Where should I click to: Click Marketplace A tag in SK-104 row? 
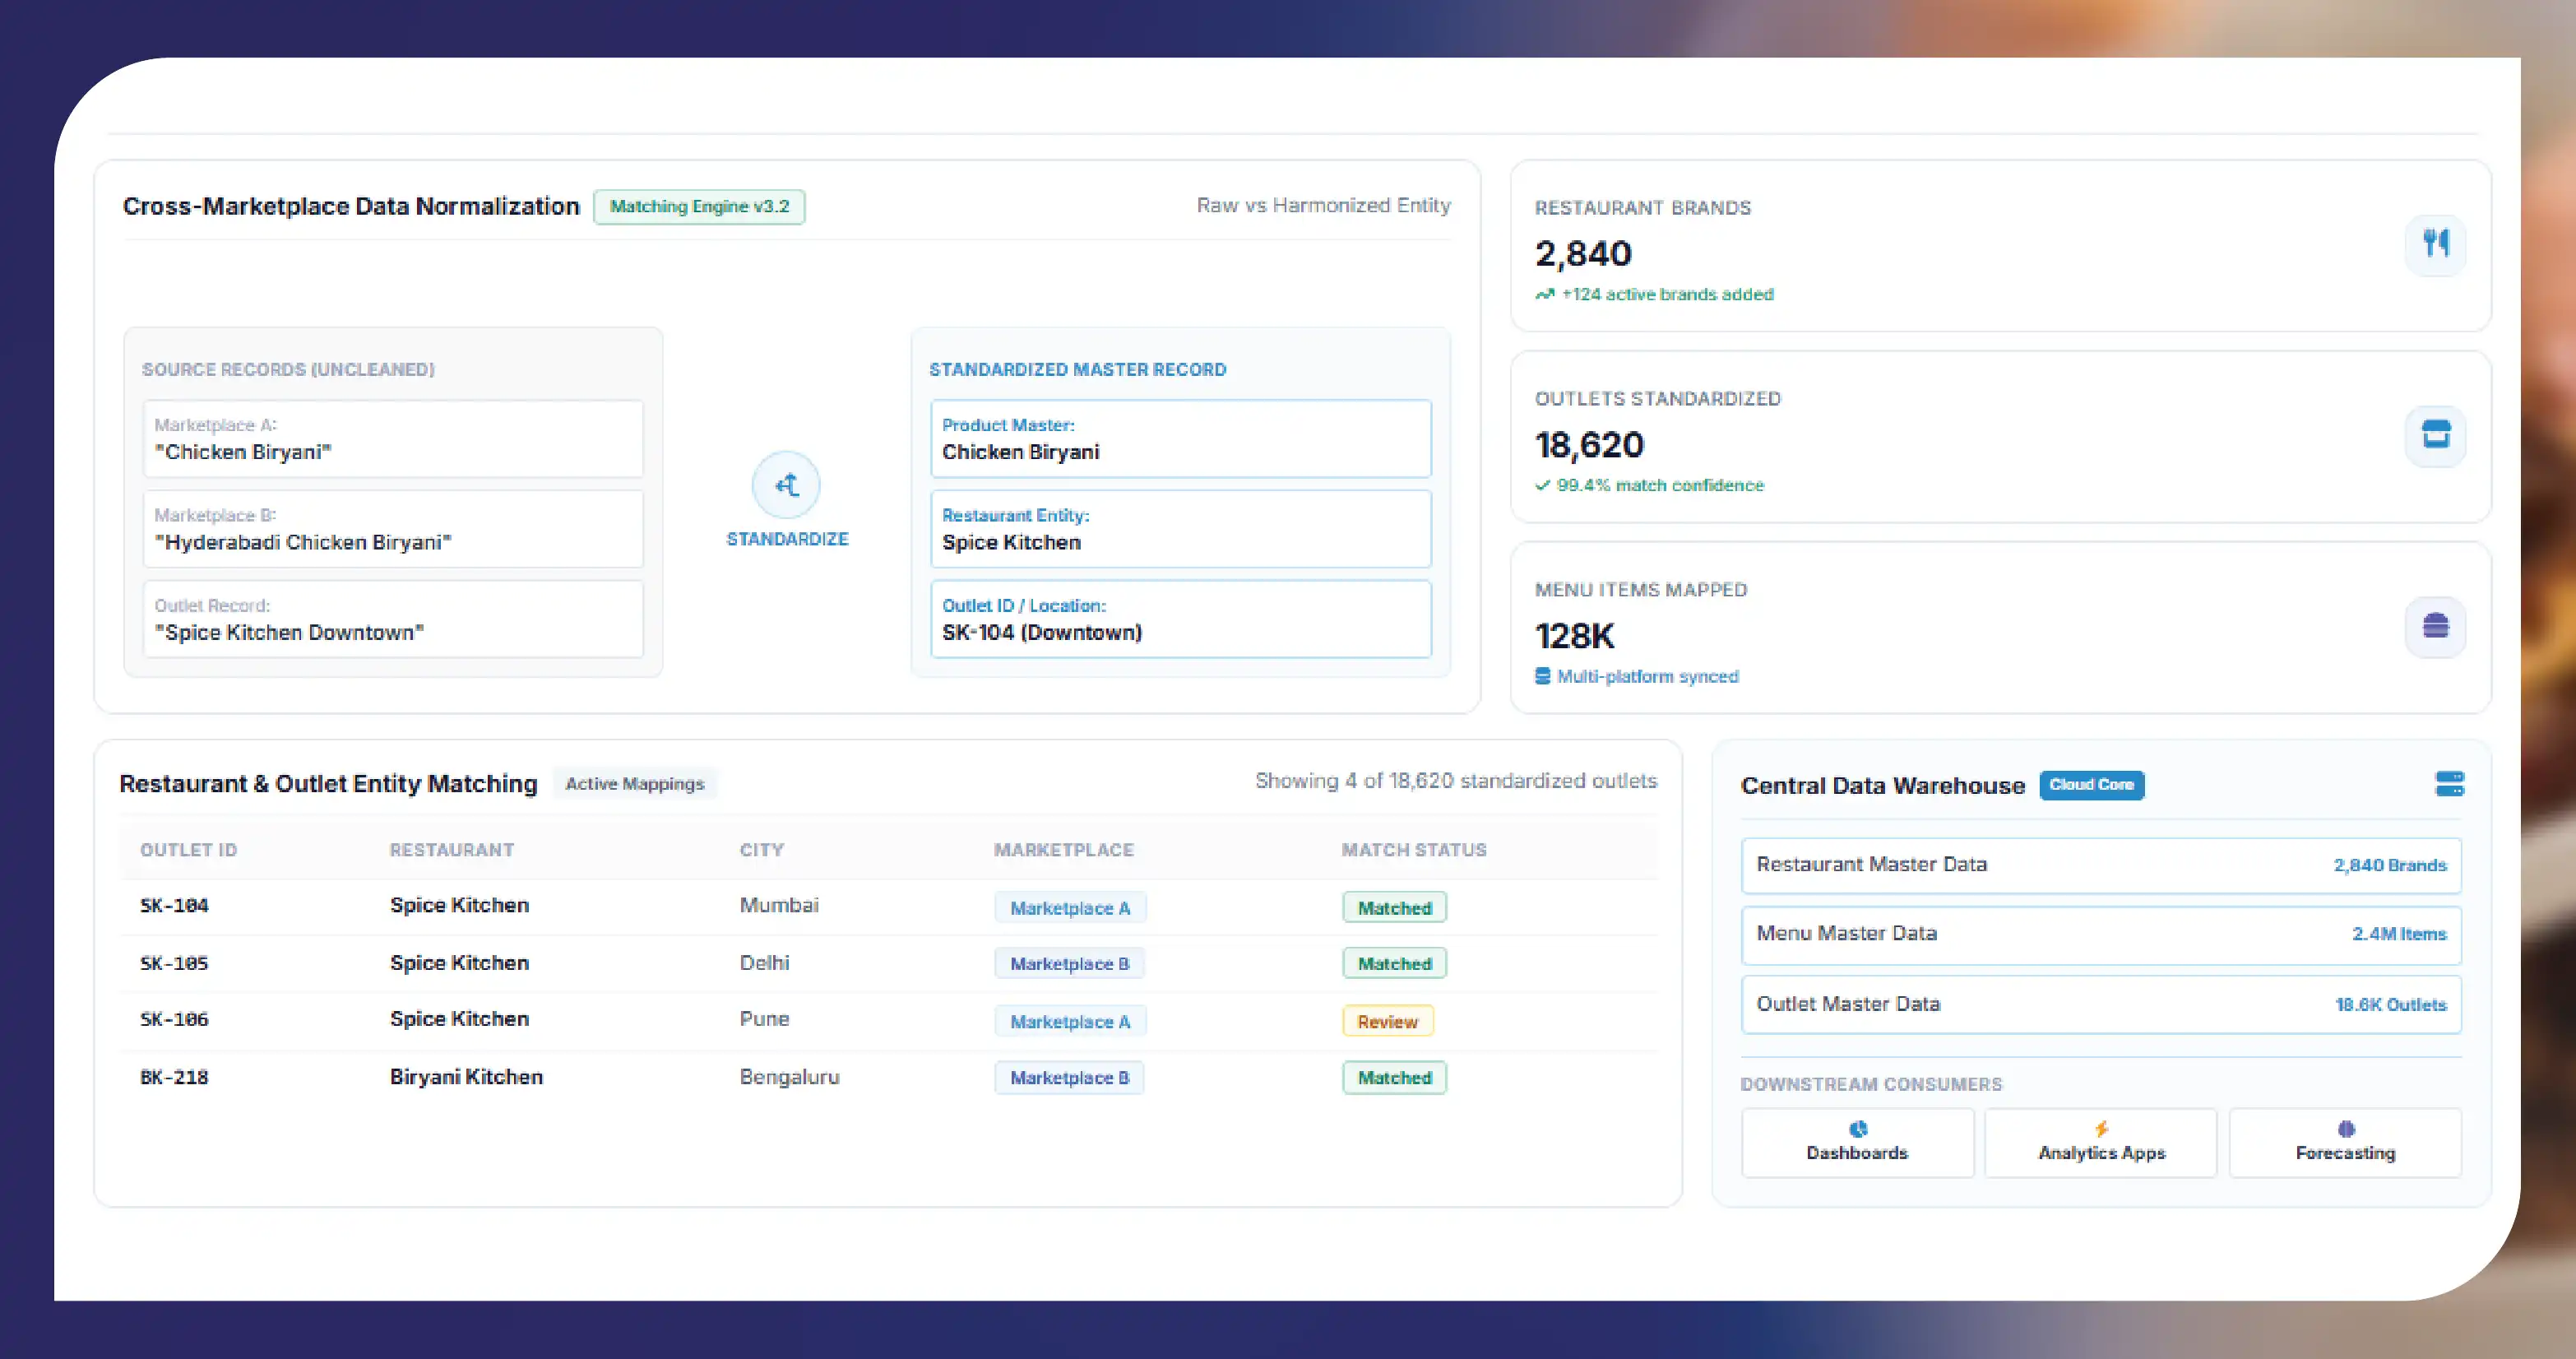pos(1070,907)
